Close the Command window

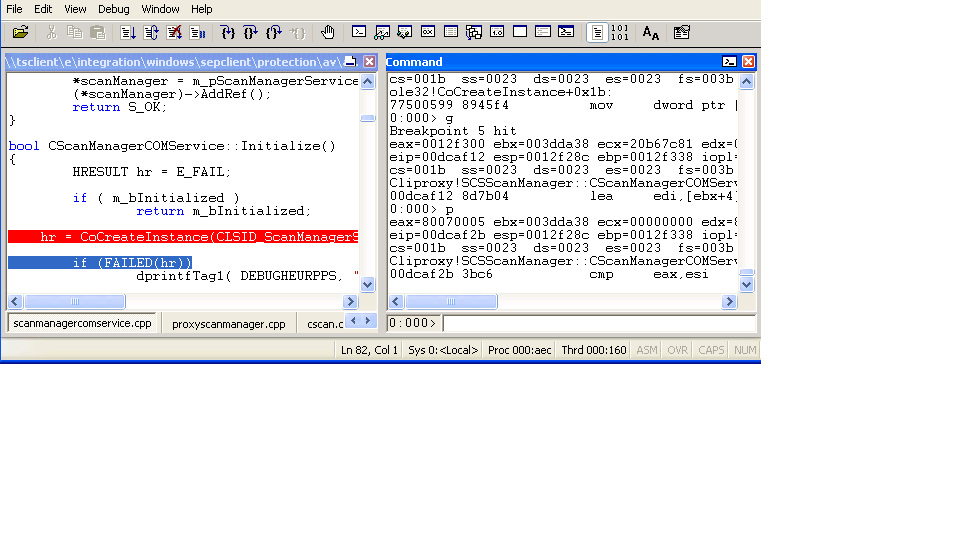748,61
